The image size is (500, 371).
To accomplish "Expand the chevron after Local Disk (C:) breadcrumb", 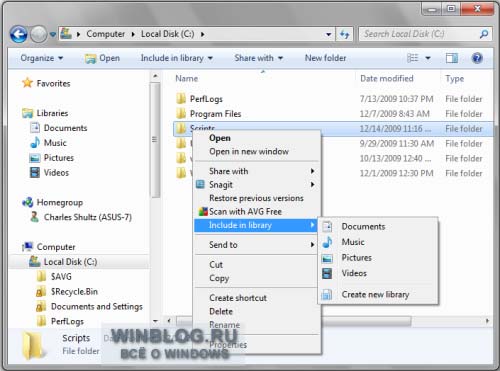I will (x=202, y=34).
